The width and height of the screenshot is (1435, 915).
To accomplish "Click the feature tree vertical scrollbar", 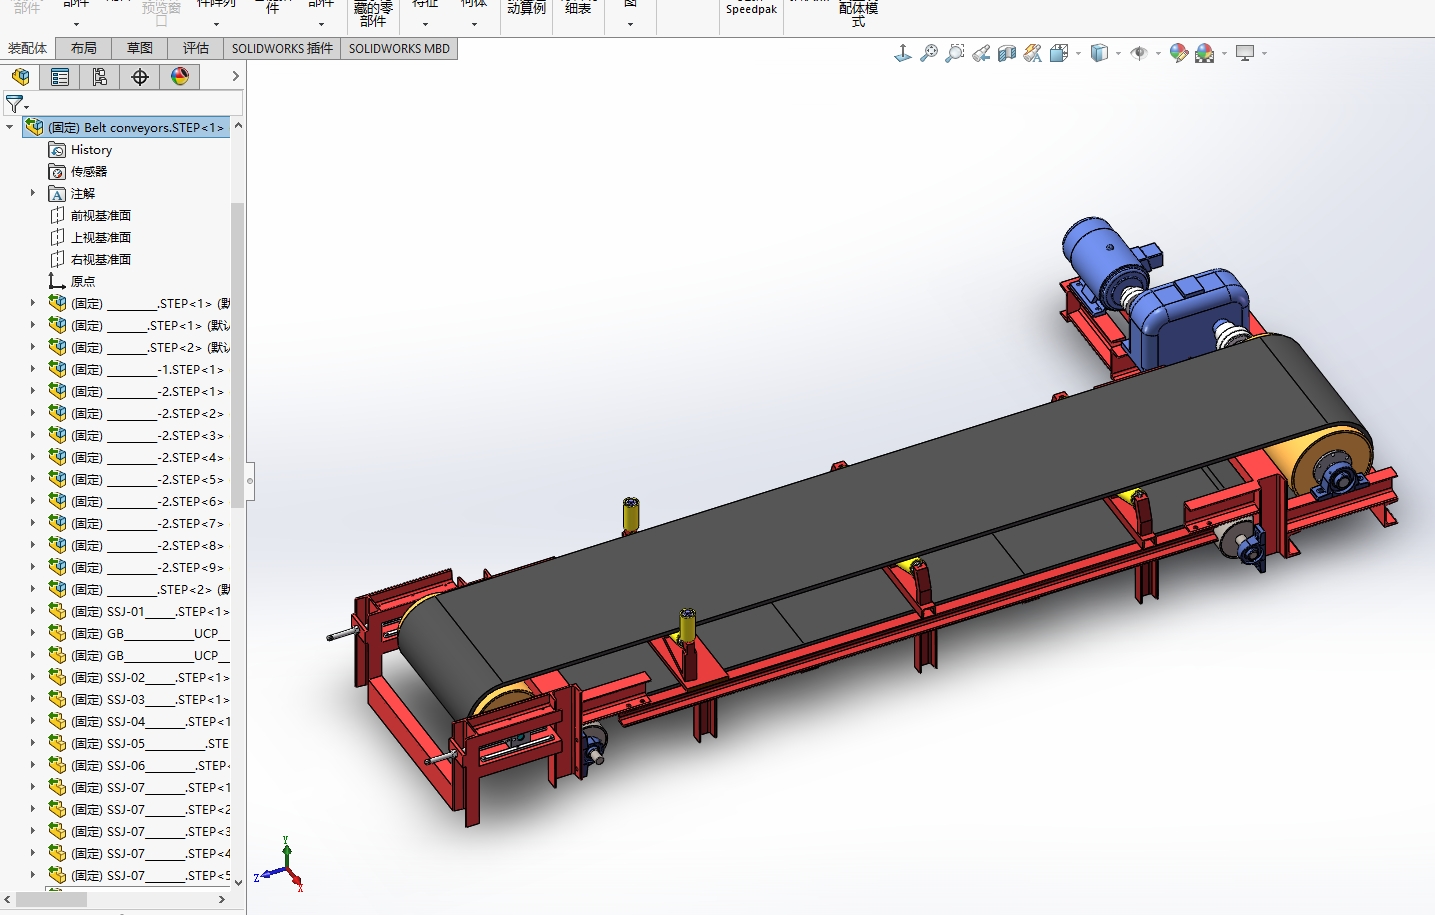I will (238, 350).
